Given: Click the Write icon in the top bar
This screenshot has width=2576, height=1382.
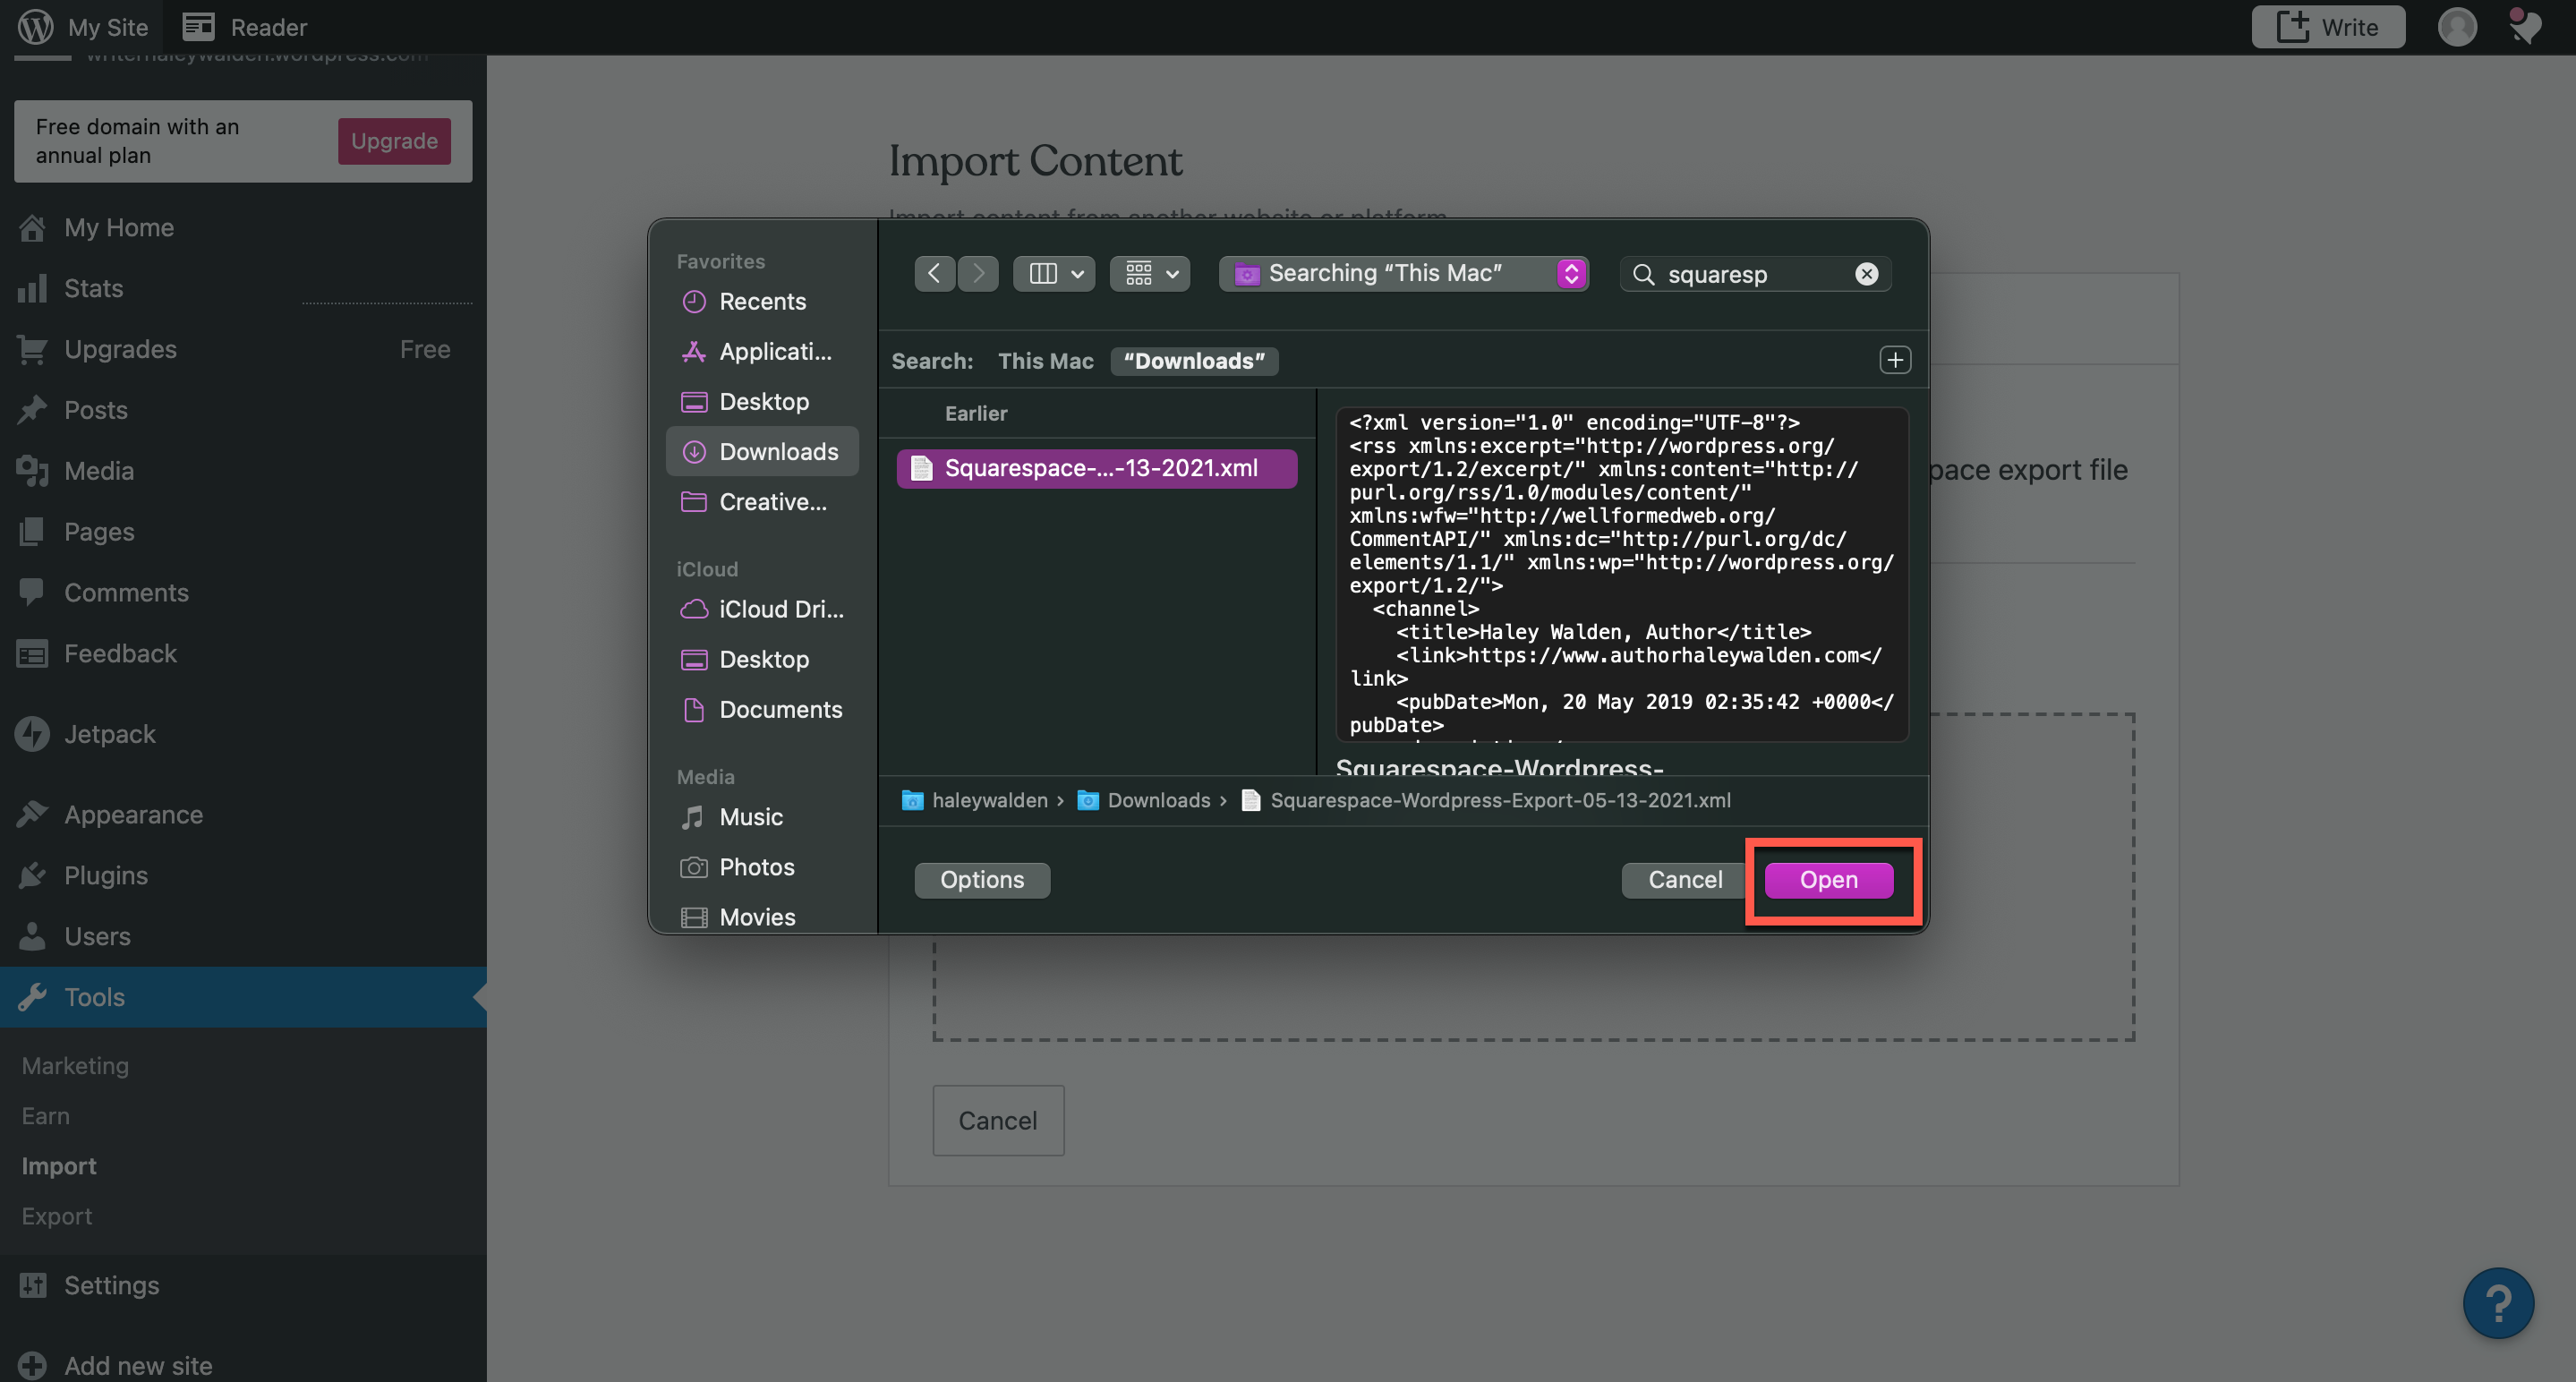Looking at the screenshot, I should click(2296, 27).
